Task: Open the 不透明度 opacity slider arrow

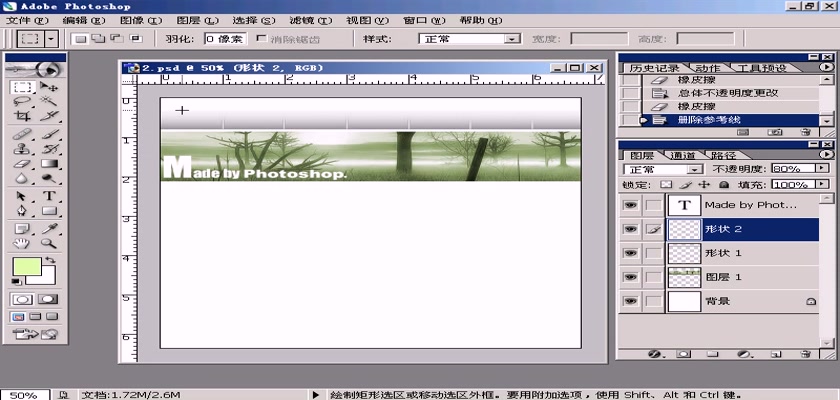Action: [x=822, y=168]
